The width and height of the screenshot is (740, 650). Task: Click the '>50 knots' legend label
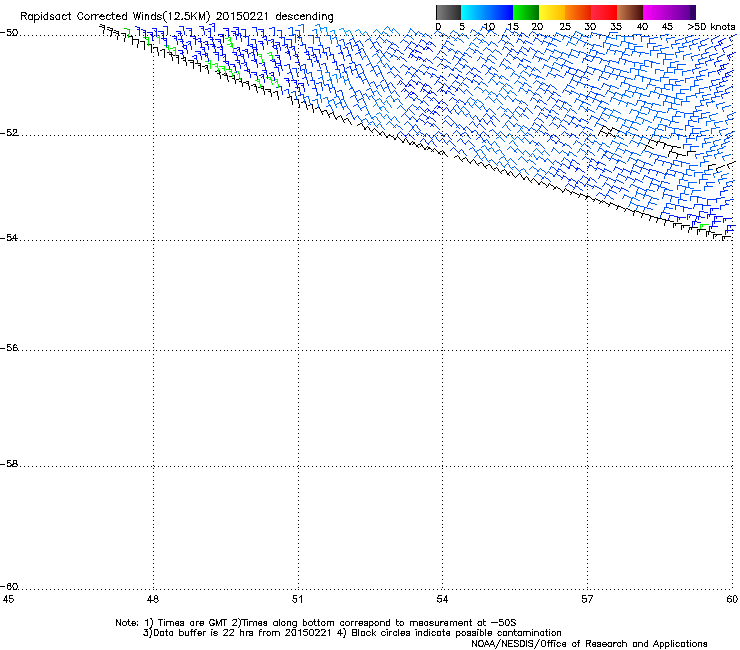pyautogui.click(x=711, y=27)
